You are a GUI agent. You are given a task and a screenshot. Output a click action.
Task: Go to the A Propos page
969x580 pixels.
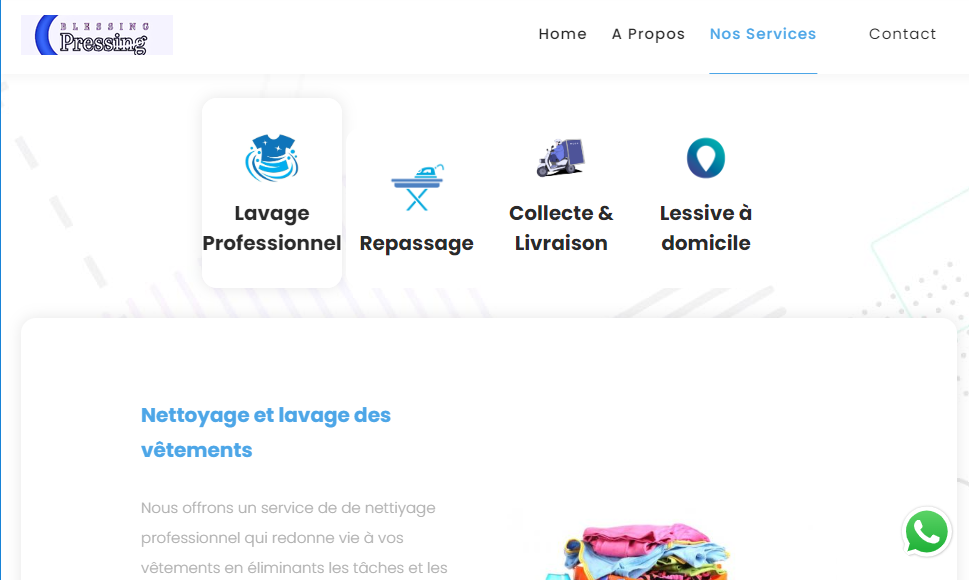click(x=648, y=34)
